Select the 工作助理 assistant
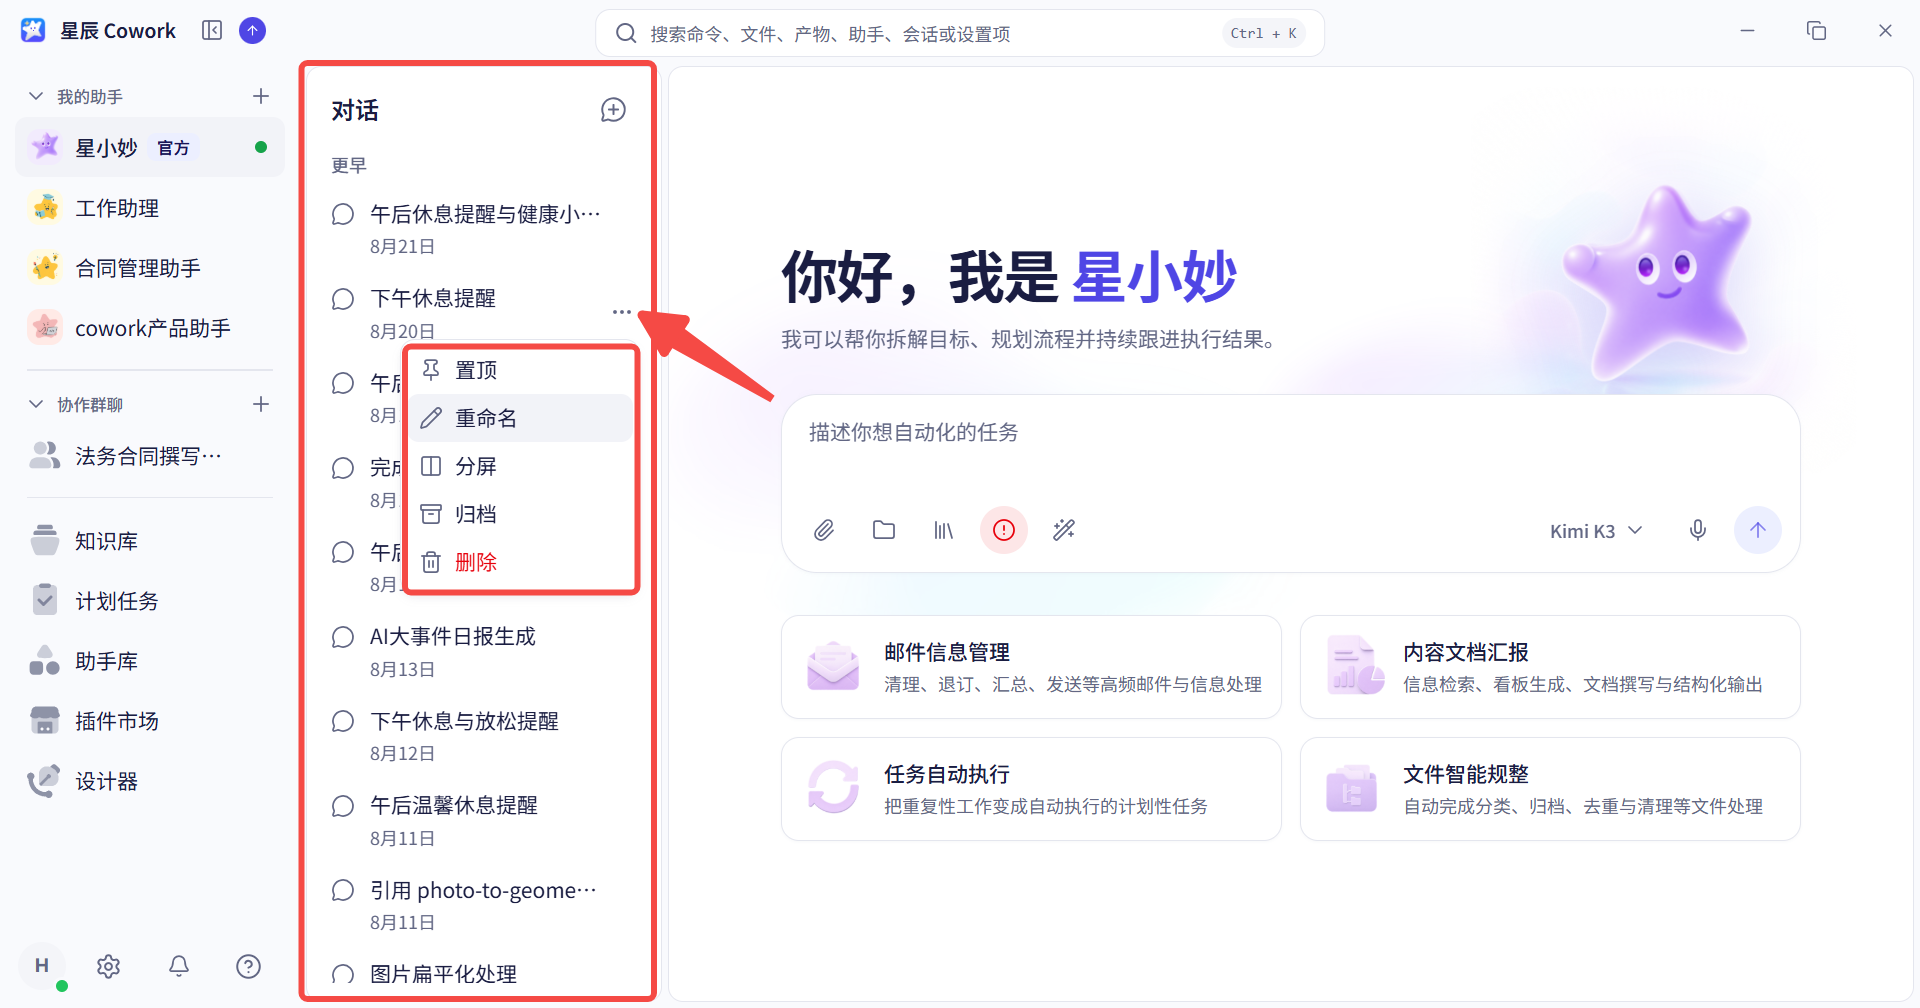The height and width of the screenshot is (1008, 1920). pos(150,208)
